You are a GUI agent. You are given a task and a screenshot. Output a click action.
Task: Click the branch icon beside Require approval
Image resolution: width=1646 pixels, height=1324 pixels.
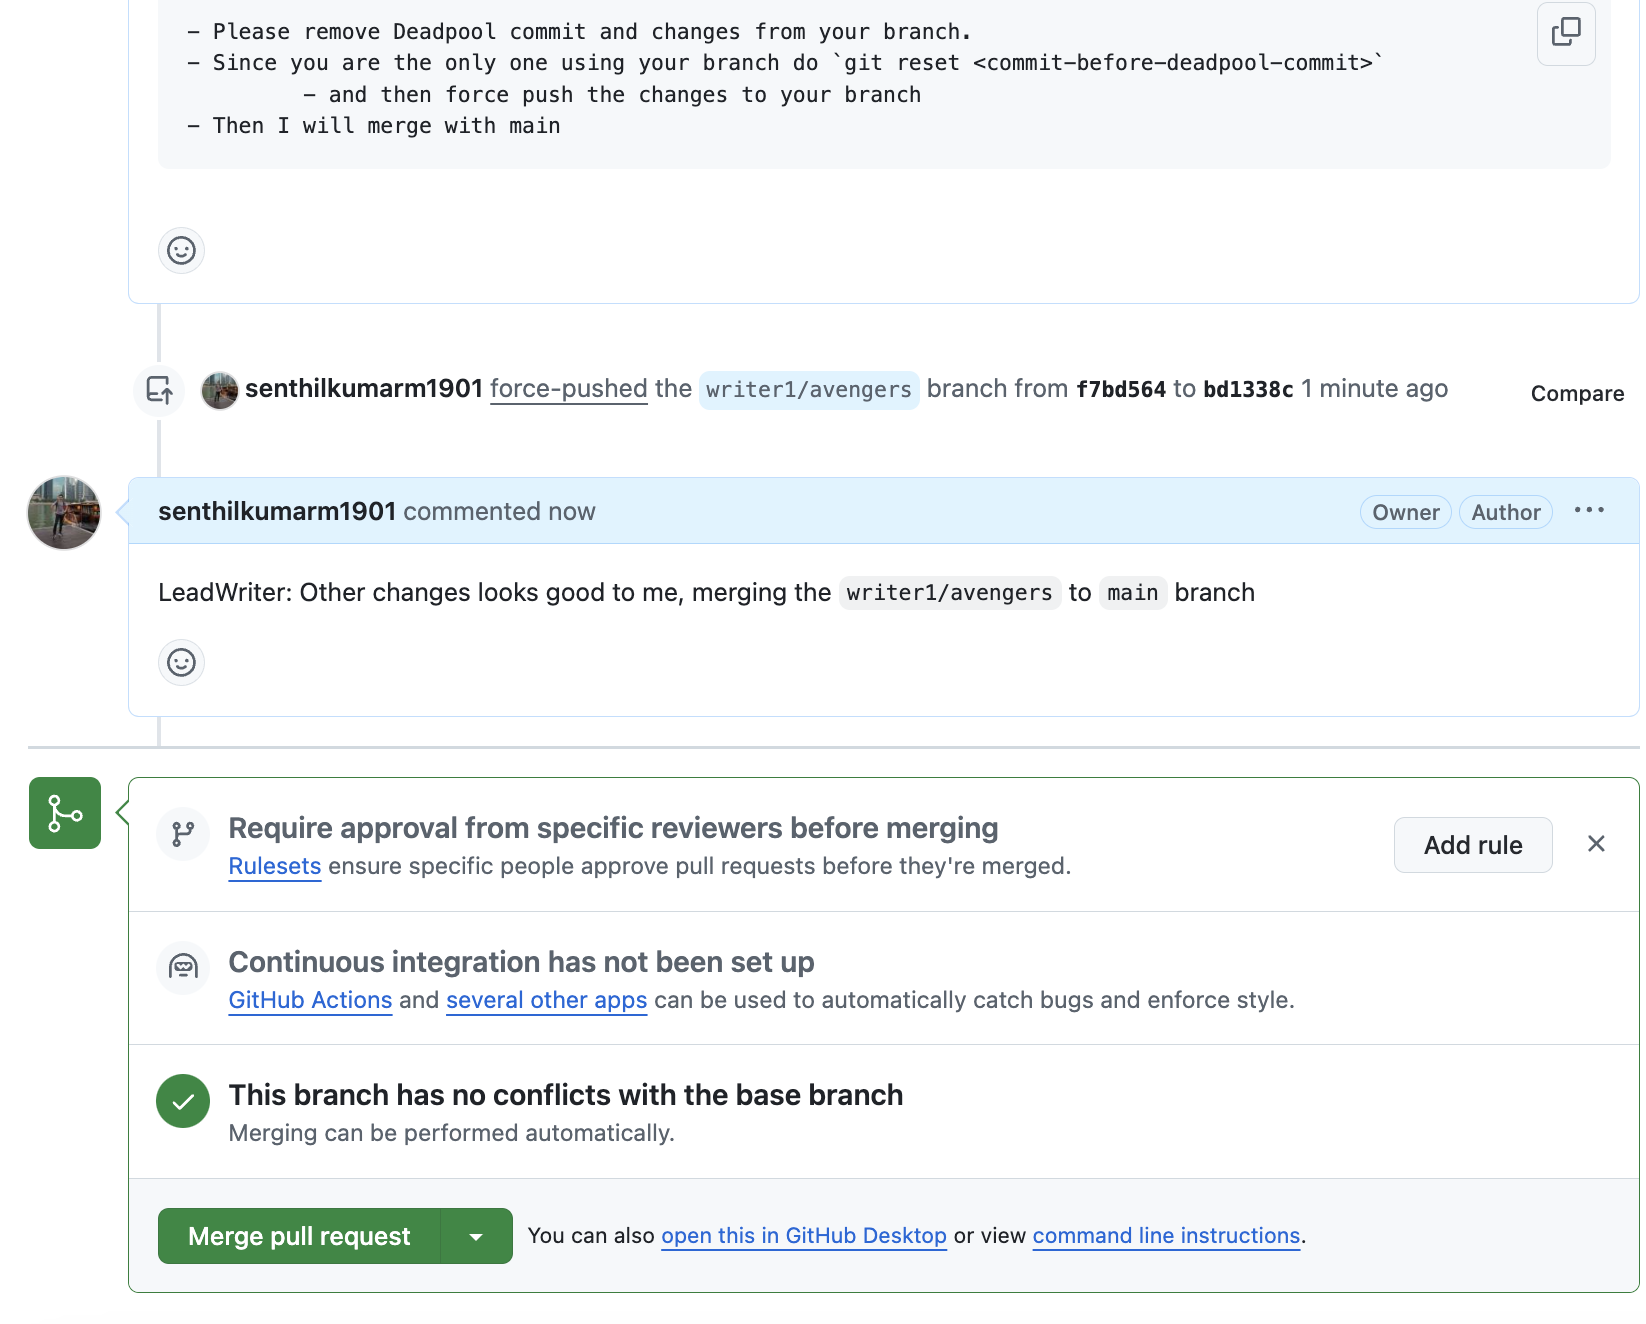pos(183,834)
